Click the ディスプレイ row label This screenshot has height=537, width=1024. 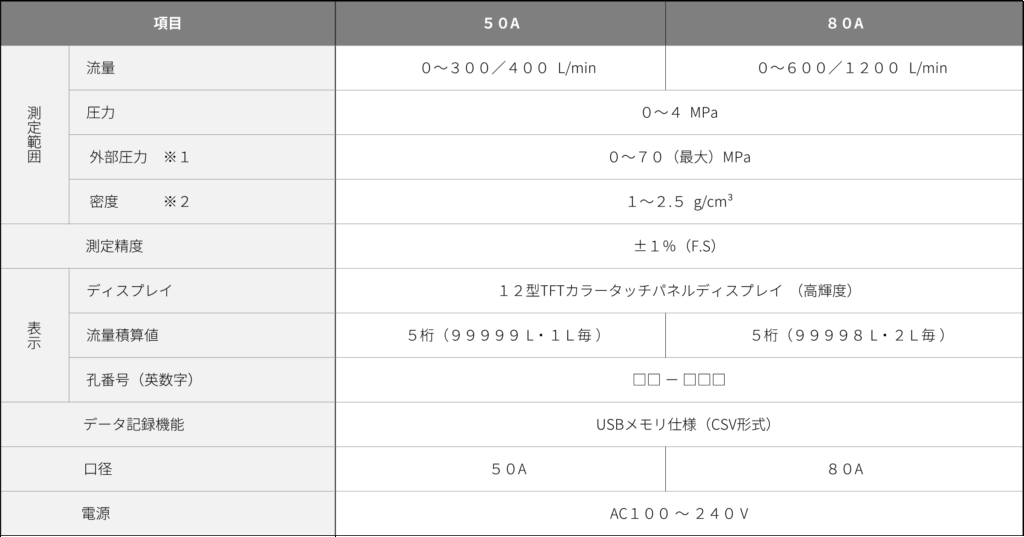click(x=129, y=291)
